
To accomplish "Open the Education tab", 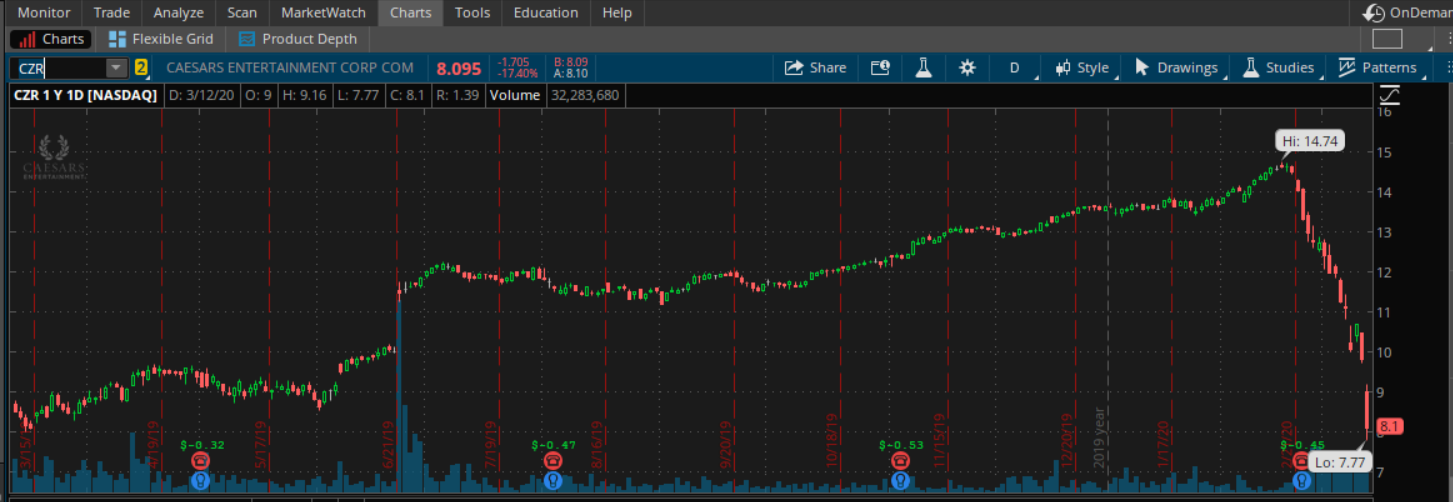I will click(x=546, y=13).
